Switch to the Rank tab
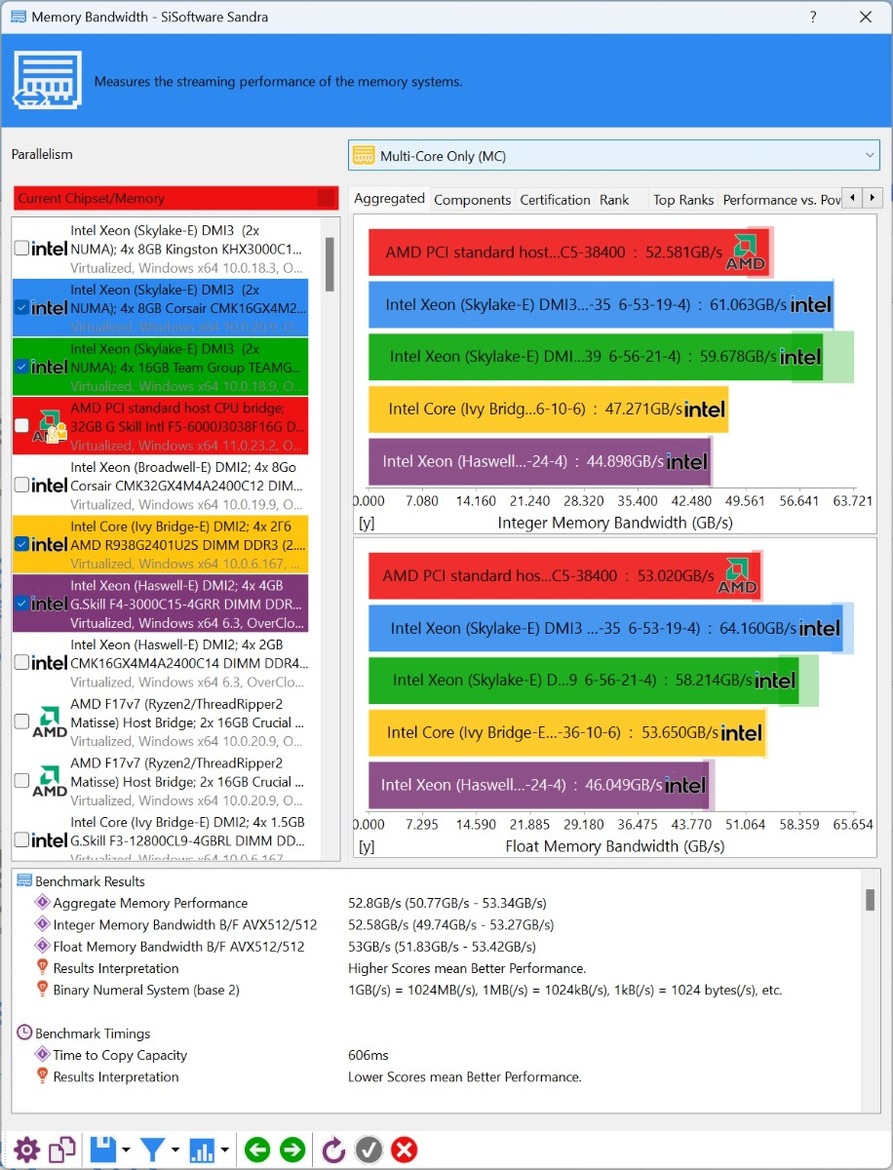Image resolution: width=893 pixels, height=1170 pixels. coord(614,199)
